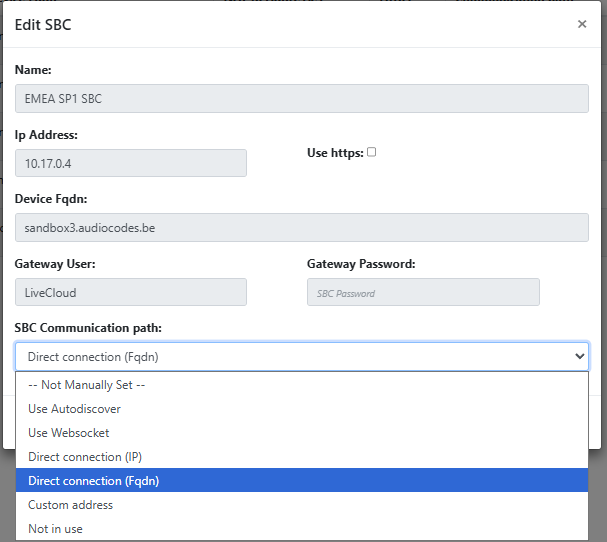Choose 'Use Autodiscover' from the list
The image size is (607, 542).
74,409
